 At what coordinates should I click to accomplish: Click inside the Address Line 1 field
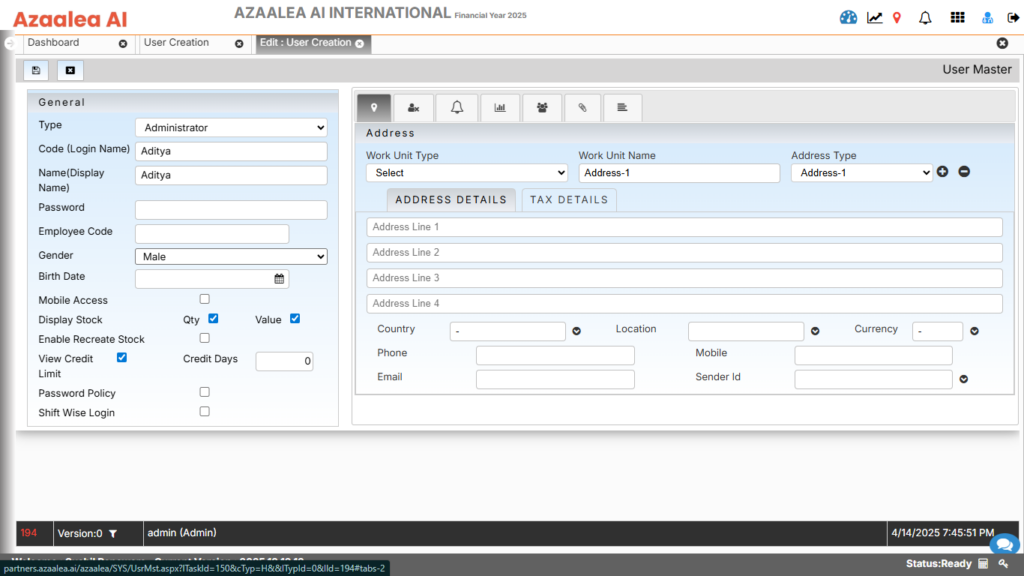tap(683, 226)
